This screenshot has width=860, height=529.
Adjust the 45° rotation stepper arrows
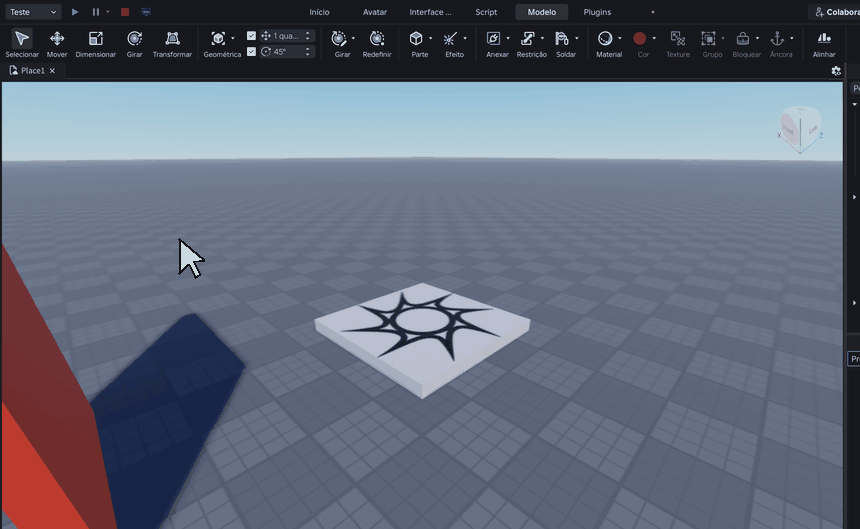tap(308, 52)
